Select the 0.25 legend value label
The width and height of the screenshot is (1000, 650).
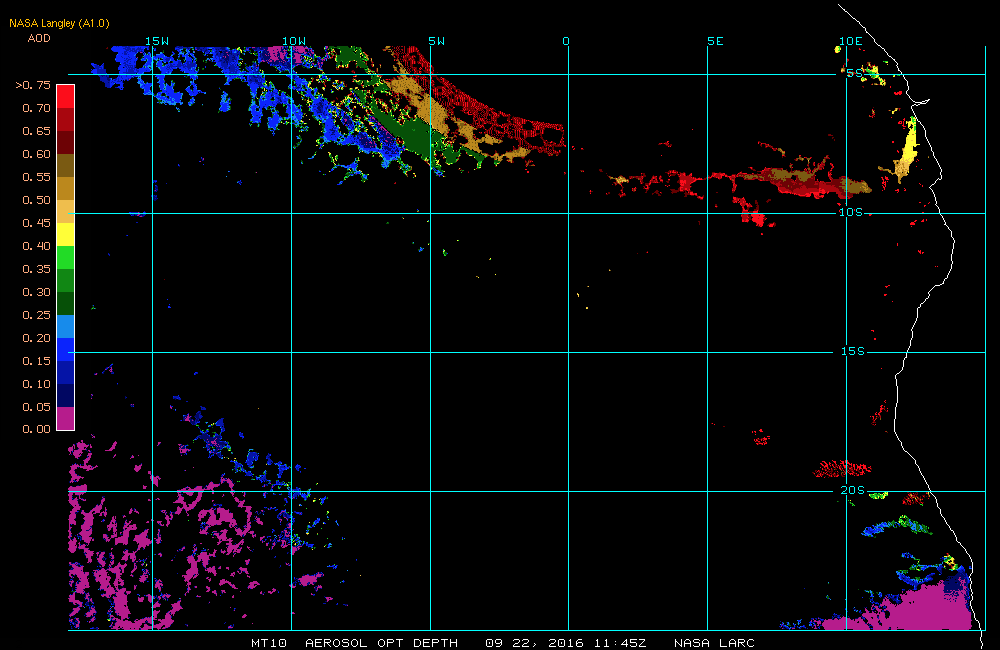(x=36, y=315)
